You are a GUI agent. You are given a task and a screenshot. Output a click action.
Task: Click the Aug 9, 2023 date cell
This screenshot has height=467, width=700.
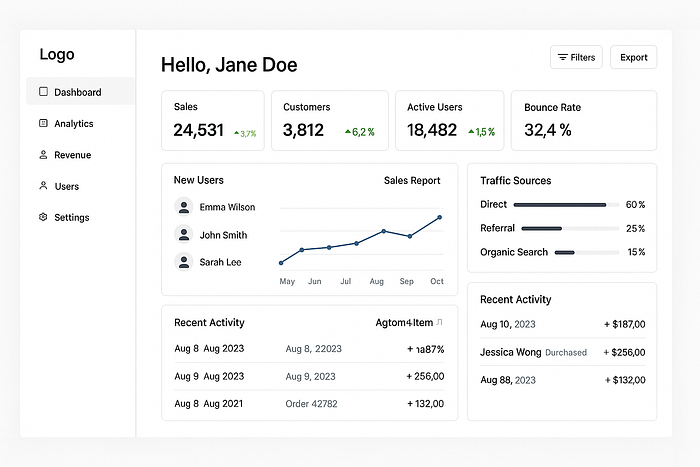pyautogui.click(x=310, y=376)
